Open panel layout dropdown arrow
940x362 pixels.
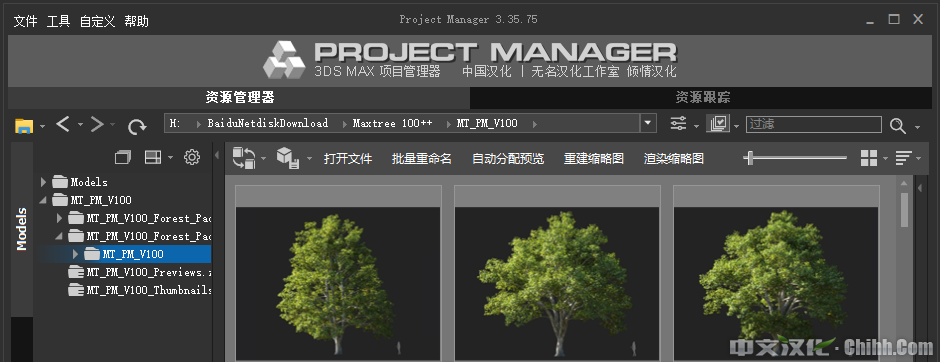(x=170, y=158)
